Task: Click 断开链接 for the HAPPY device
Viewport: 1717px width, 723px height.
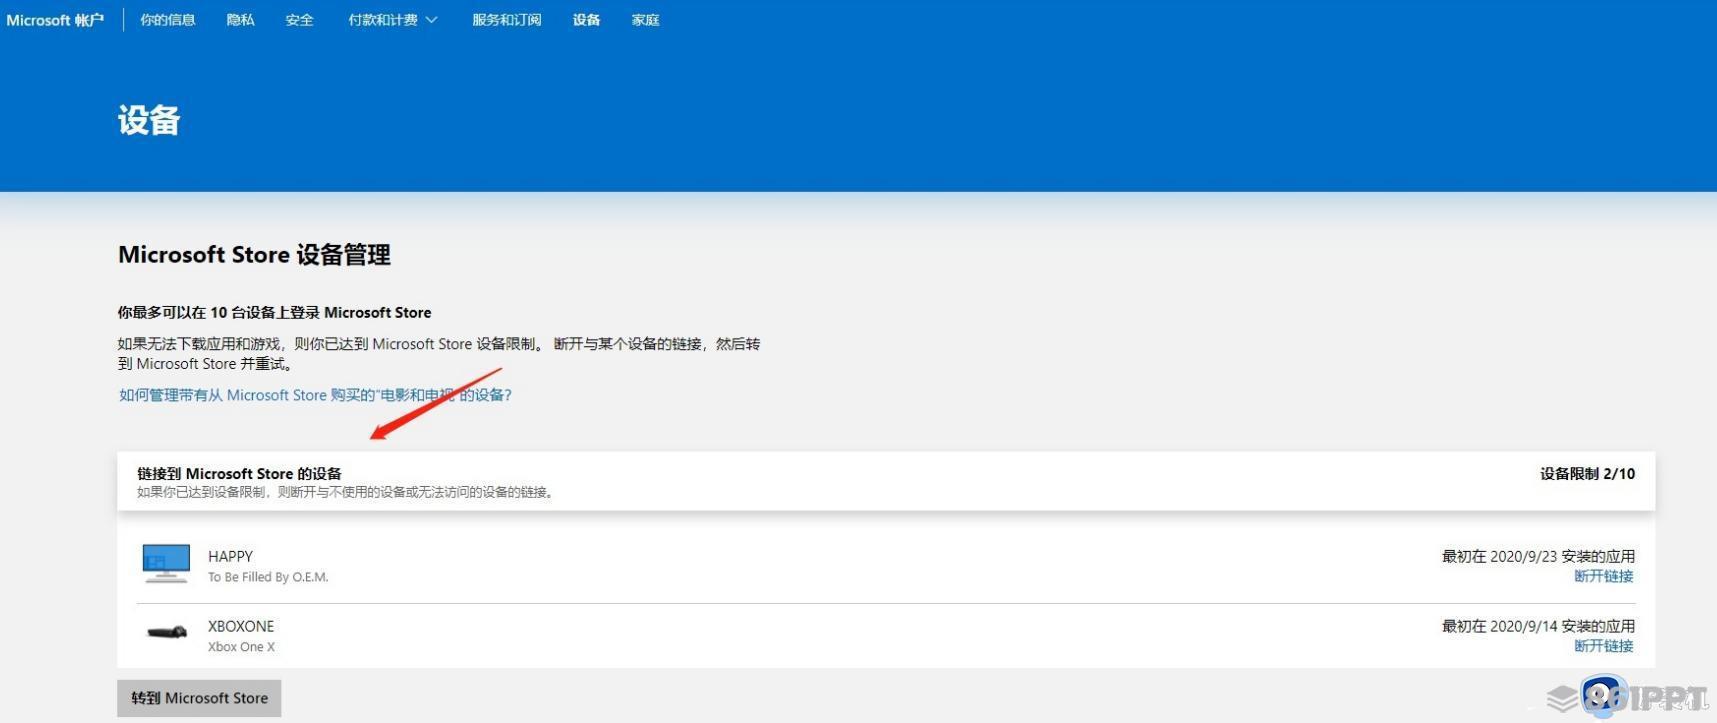Action: pyautogui.click(x=1603, y=576)
